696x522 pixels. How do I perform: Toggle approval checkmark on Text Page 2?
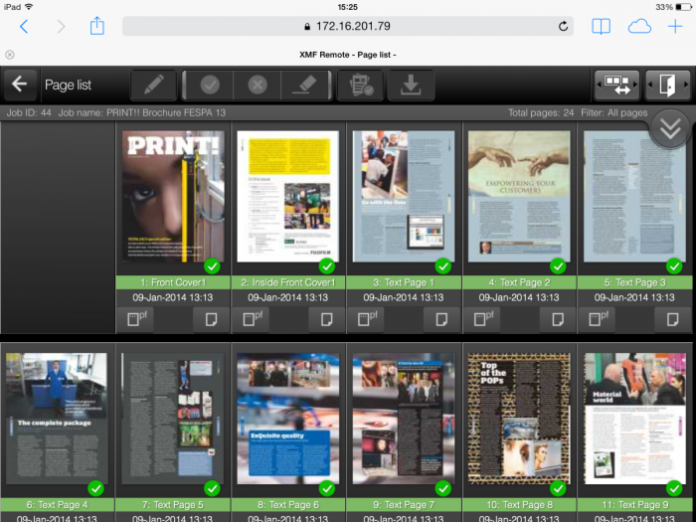click(x=558, y=266)
